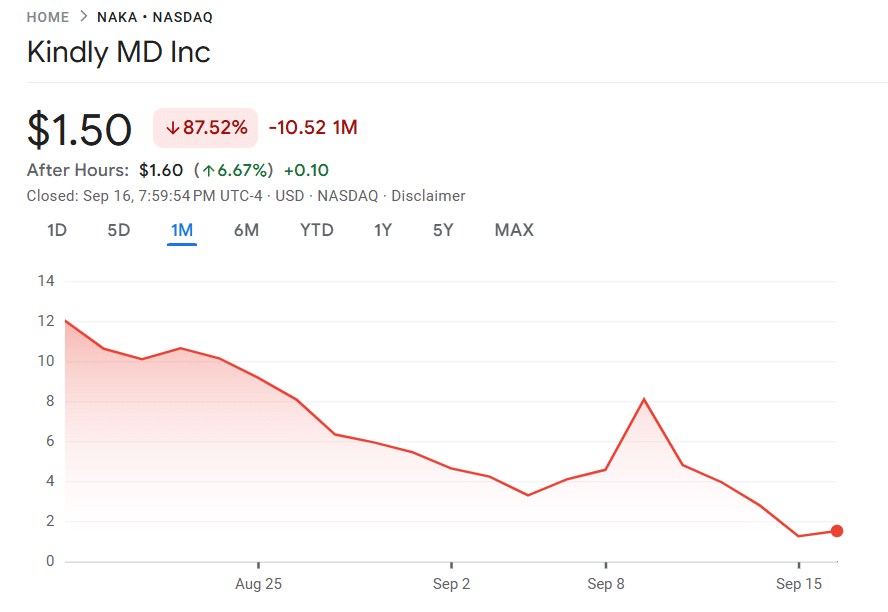Click the lowest chart point near Sep 15
This screenshot has width=888, height=612.
click(x=800, y=535)
